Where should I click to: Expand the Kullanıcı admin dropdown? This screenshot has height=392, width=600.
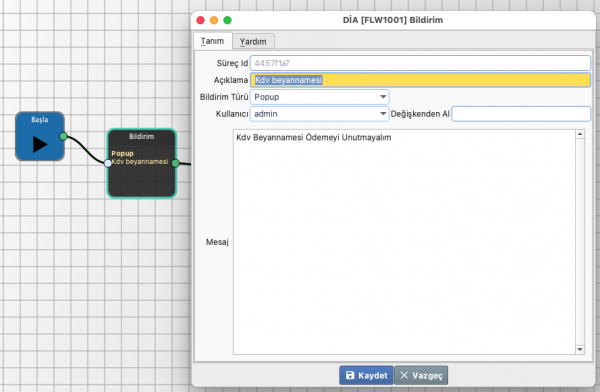click(x=320, y=114)
